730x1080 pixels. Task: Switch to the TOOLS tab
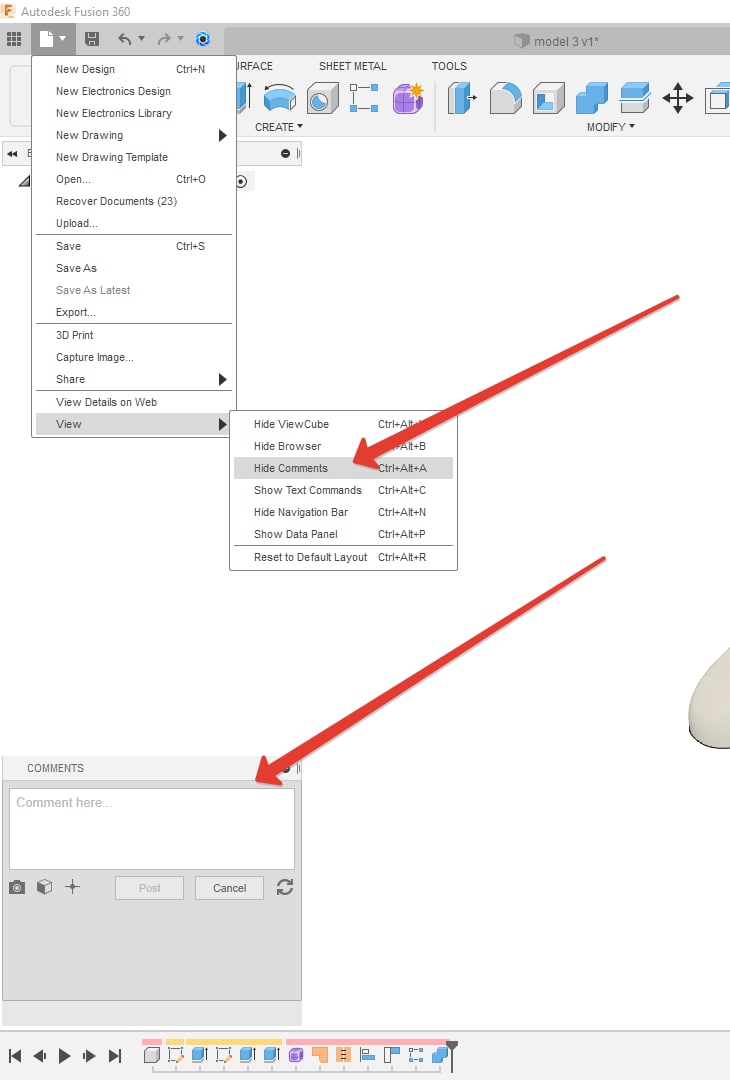click(449, 66)
